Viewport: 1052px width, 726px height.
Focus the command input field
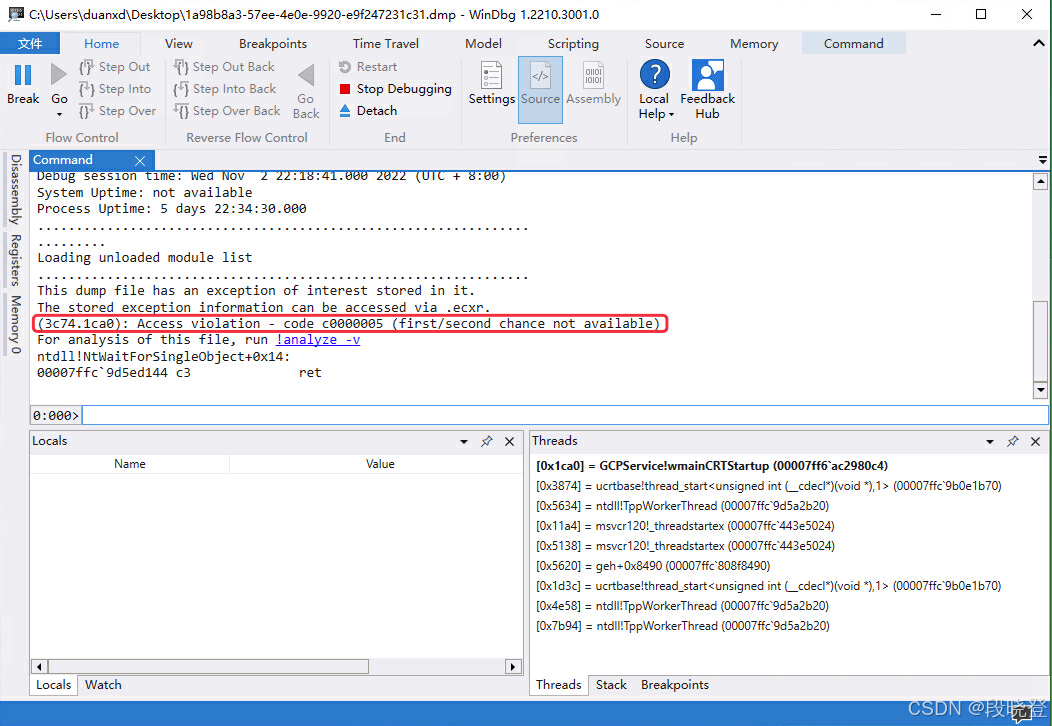click(565, 415)
